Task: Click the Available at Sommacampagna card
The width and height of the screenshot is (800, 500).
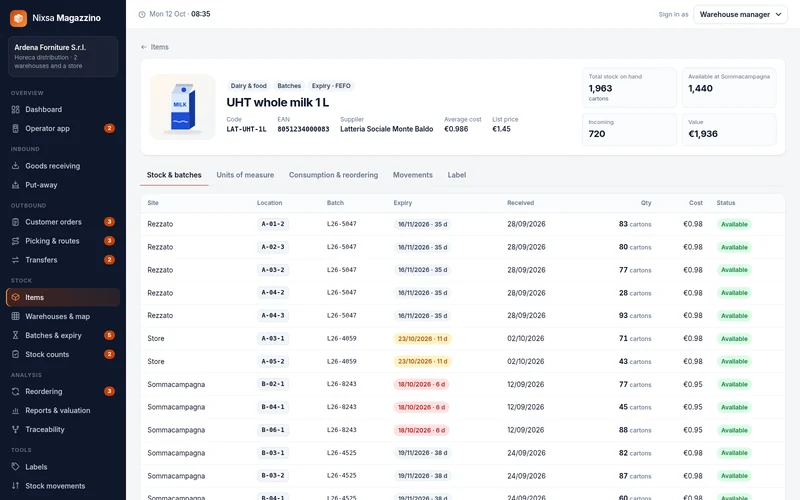Action: (x=729, y=88)
